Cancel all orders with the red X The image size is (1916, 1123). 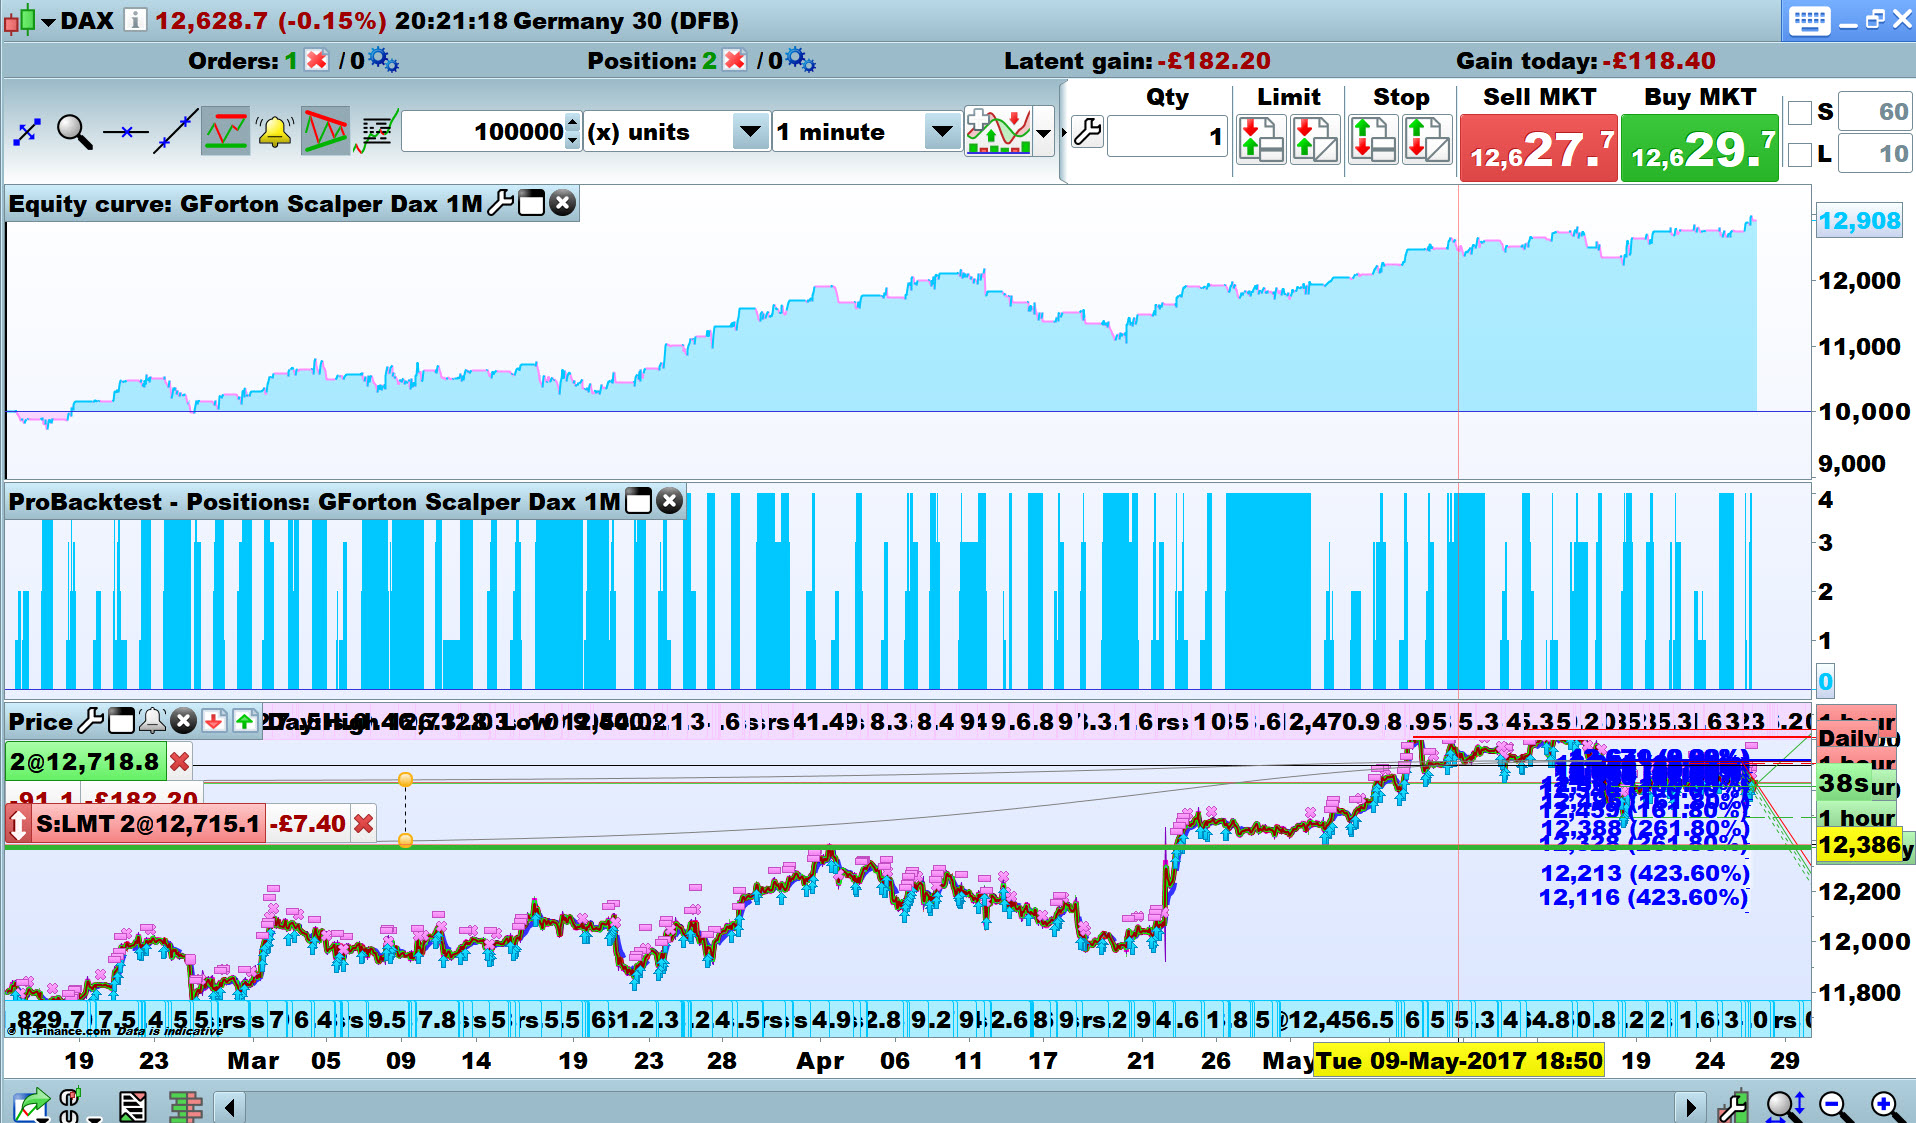click(316, 60)
